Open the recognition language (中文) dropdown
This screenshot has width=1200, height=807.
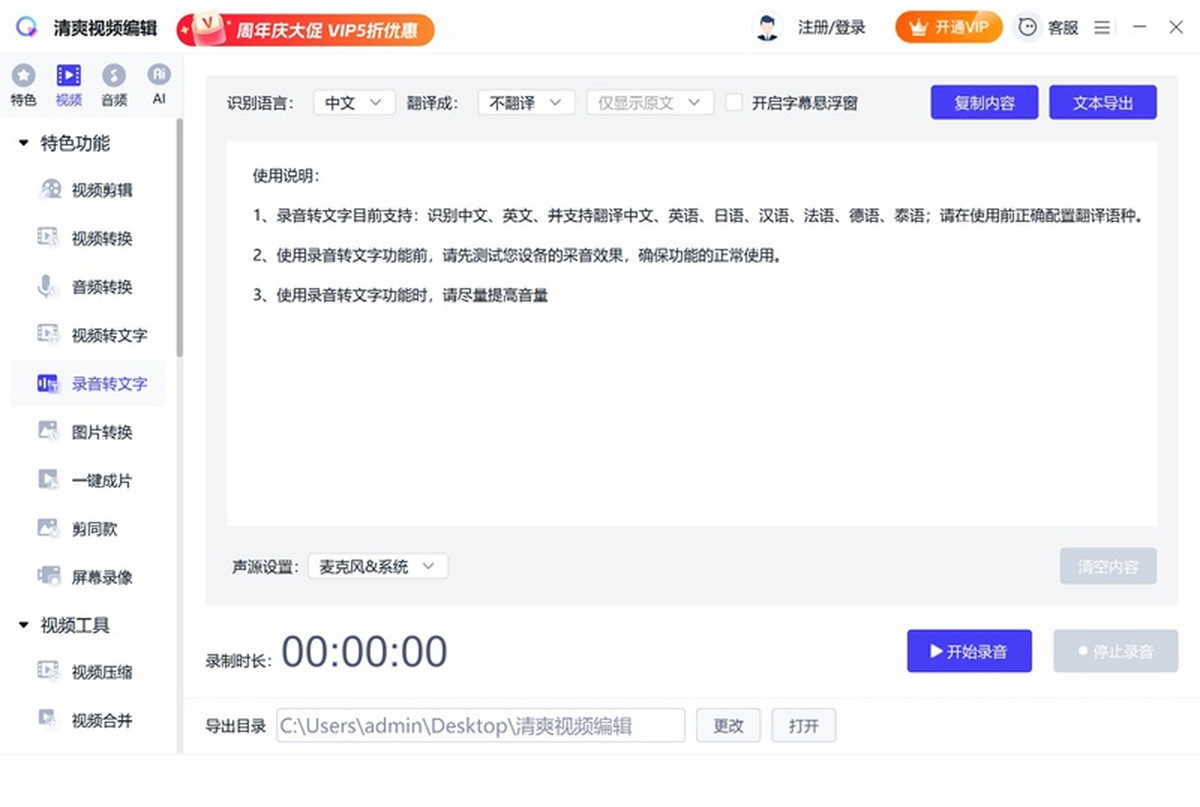(x=354, y=102)
